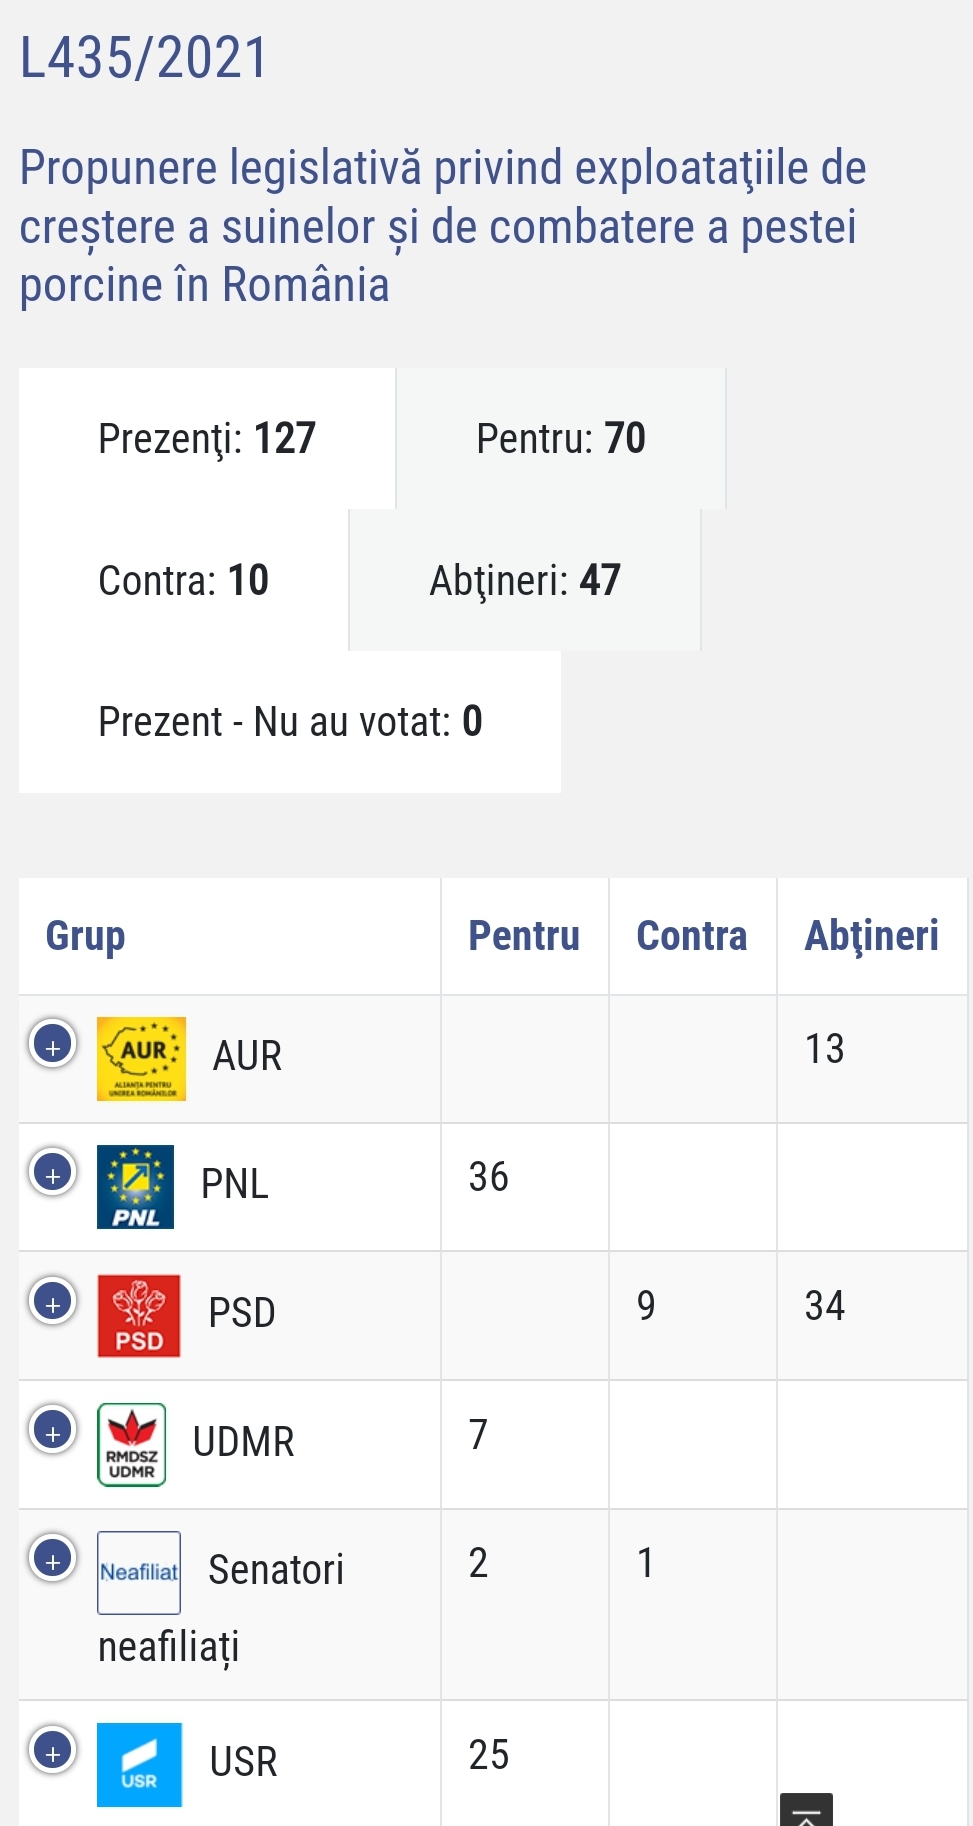Image resolution: width=973 pixels, height=1826 pixels.
Task: Open the Propunere legislativă title link
Action: point(442,226)
